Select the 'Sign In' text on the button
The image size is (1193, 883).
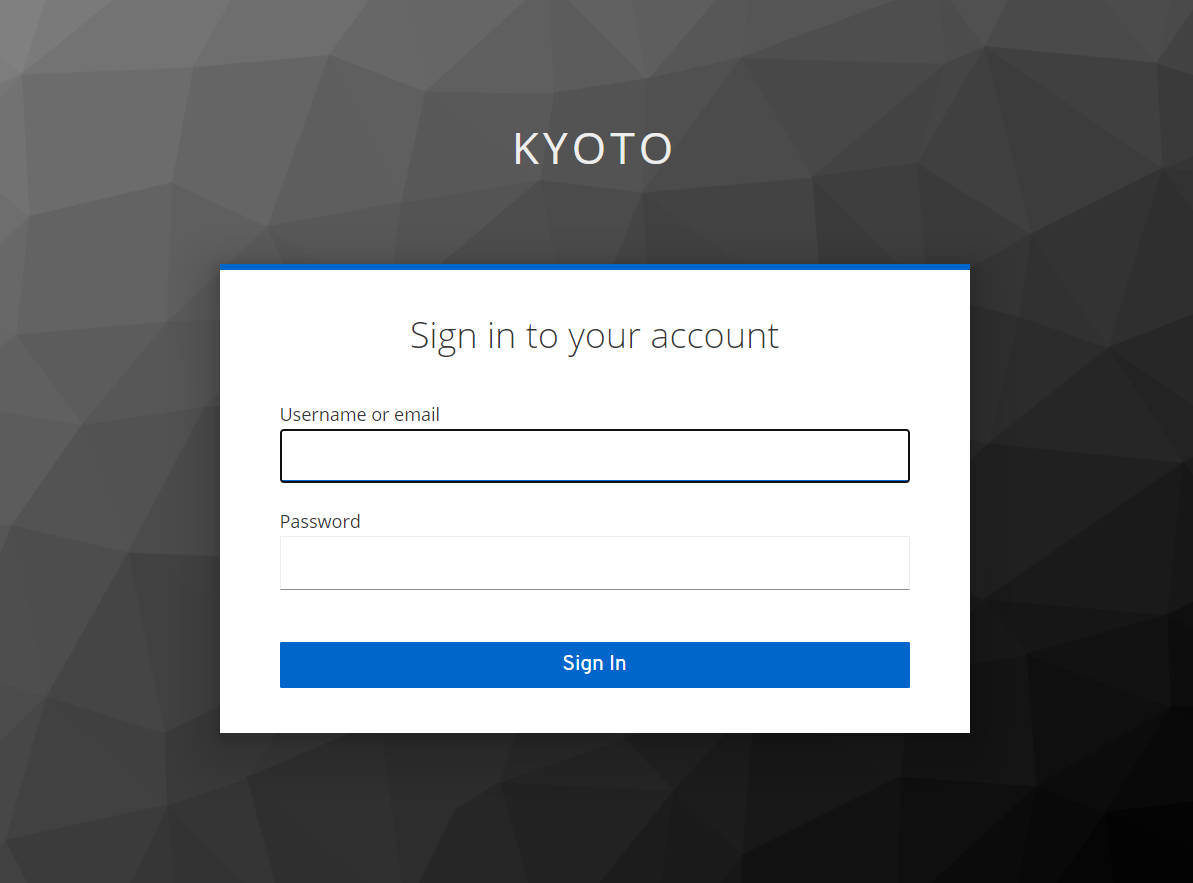[594, 663]
